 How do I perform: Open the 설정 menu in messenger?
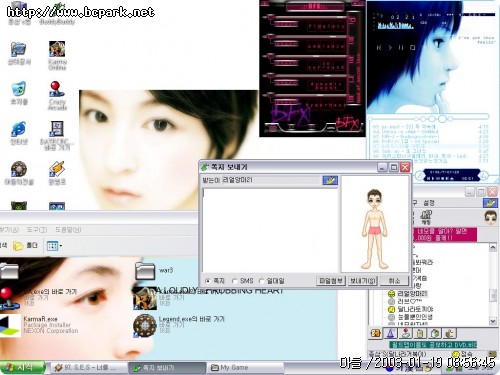click(429, 203)
